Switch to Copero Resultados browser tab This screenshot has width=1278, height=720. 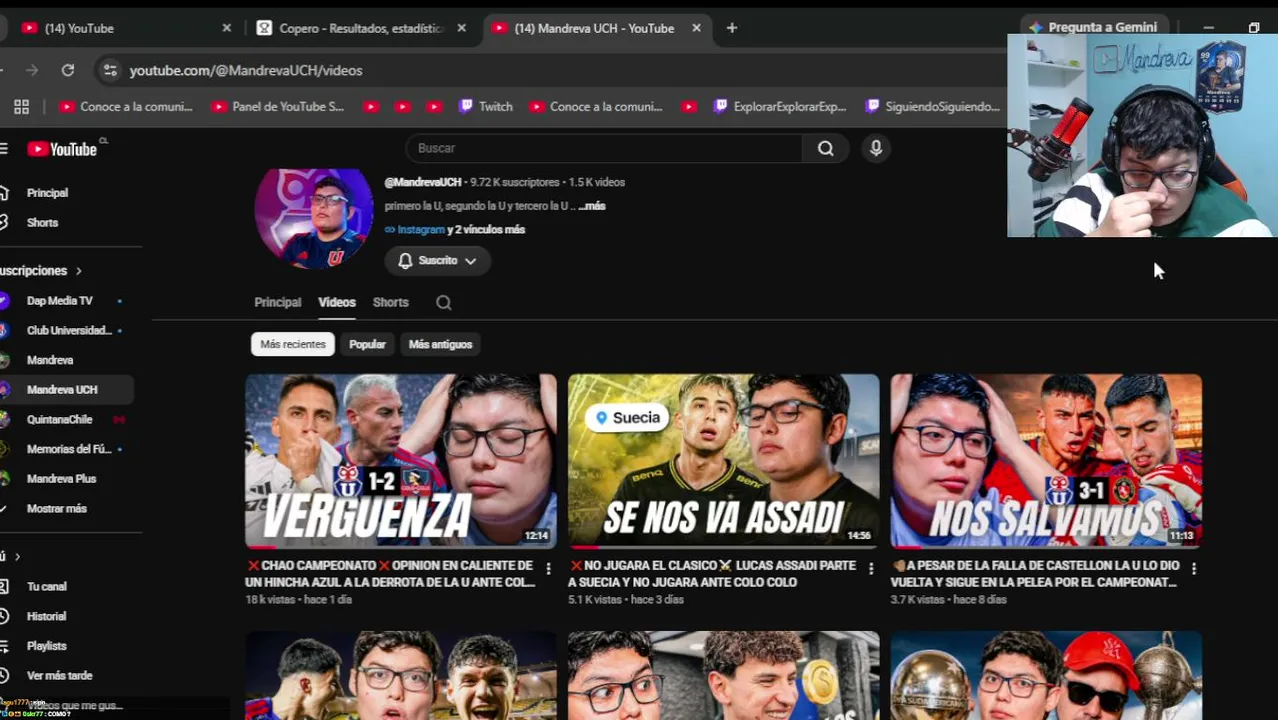pos(361,28)
